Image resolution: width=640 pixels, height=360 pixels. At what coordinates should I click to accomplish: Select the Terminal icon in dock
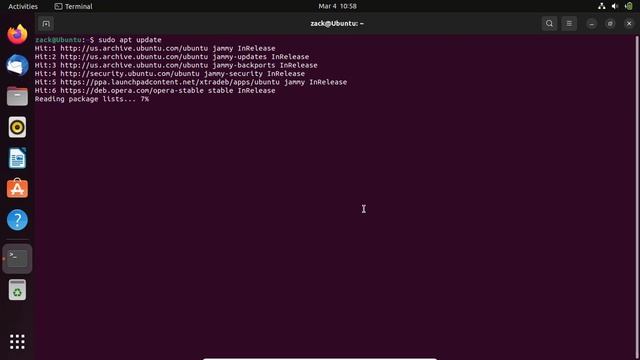pos(17,258)
